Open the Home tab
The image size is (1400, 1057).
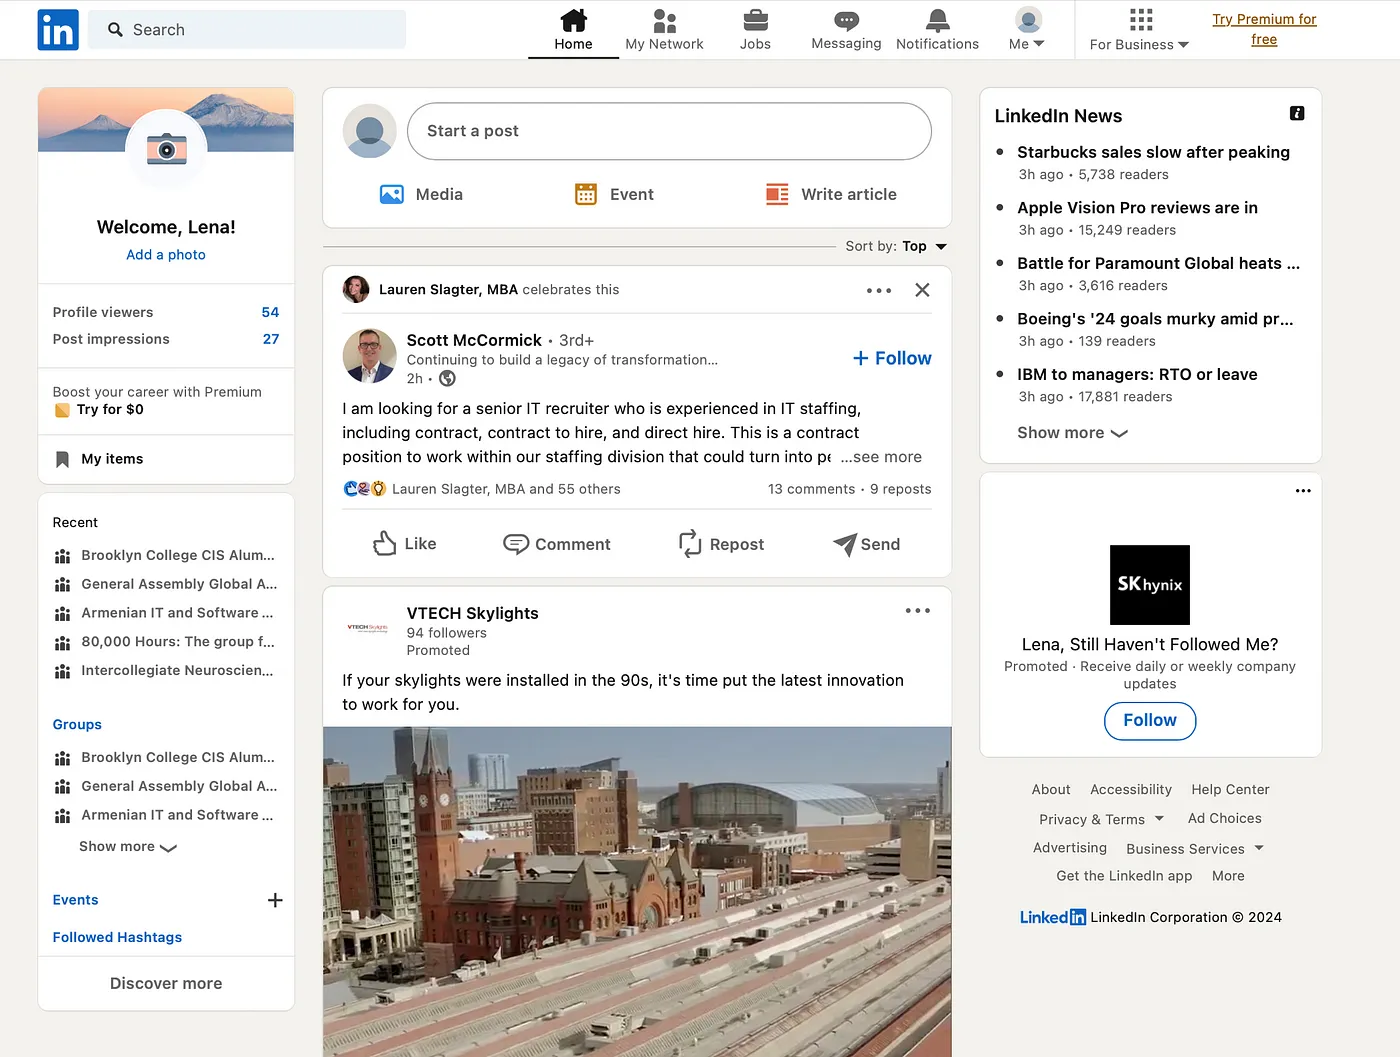point(573,30)
